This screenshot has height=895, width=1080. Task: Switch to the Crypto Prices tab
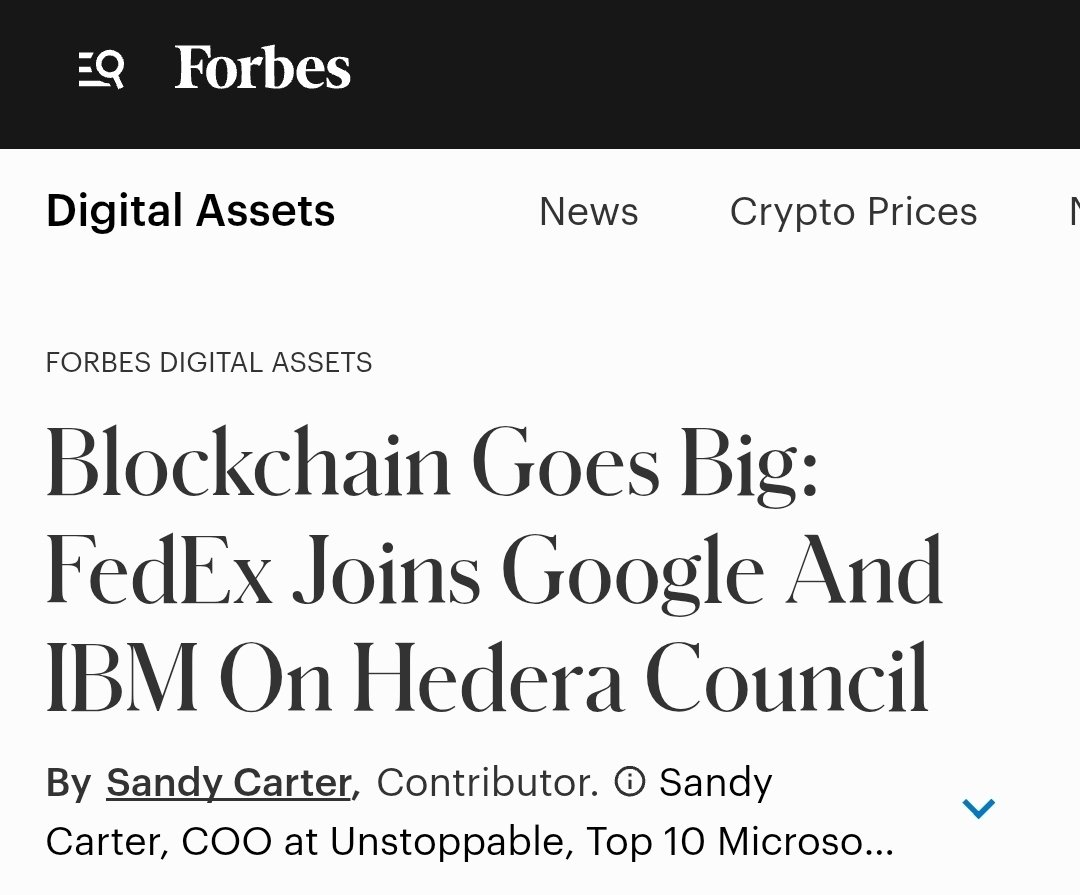click(853, 212)
